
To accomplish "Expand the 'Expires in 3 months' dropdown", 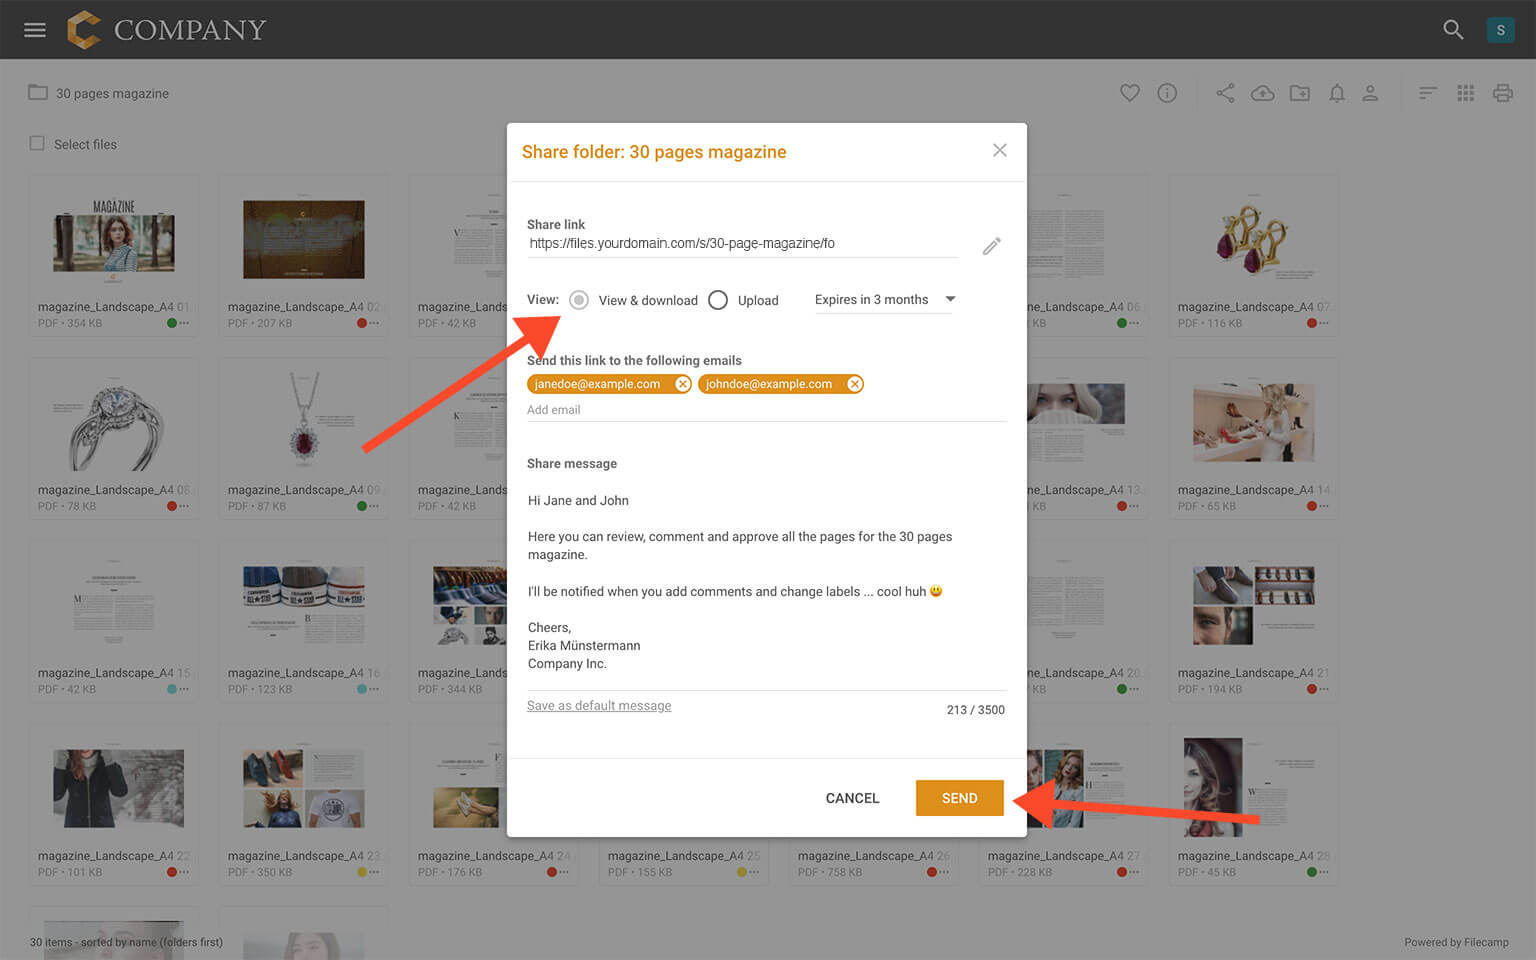I will (884, 300).
